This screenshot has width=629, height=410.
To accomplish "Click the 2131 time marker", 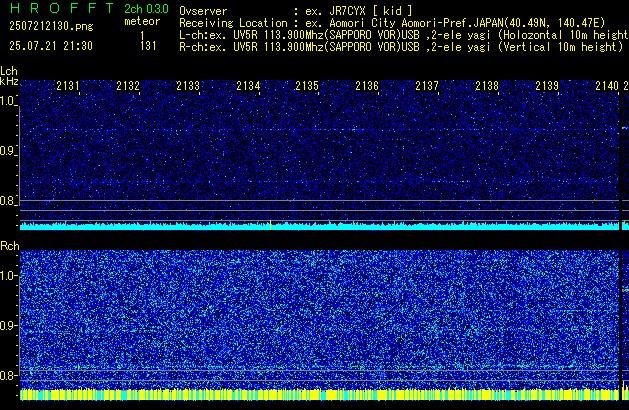I will click(x=68, y=86).
